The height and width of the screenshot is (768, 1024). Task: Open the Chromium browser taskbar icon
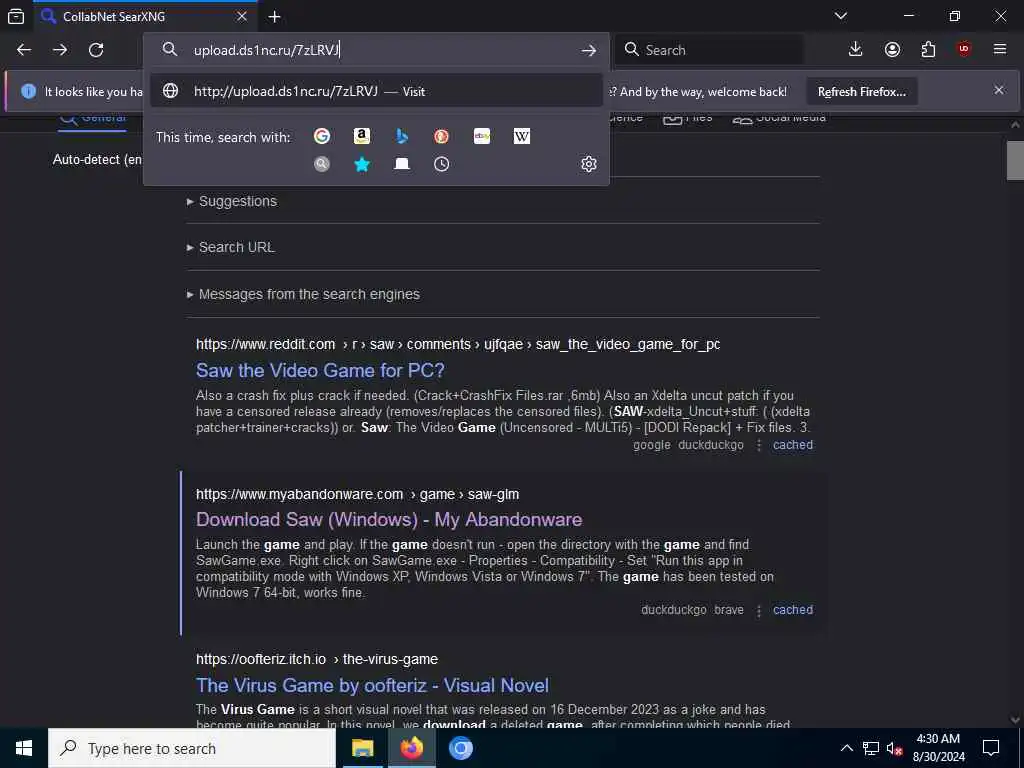(x=460, y=748)
